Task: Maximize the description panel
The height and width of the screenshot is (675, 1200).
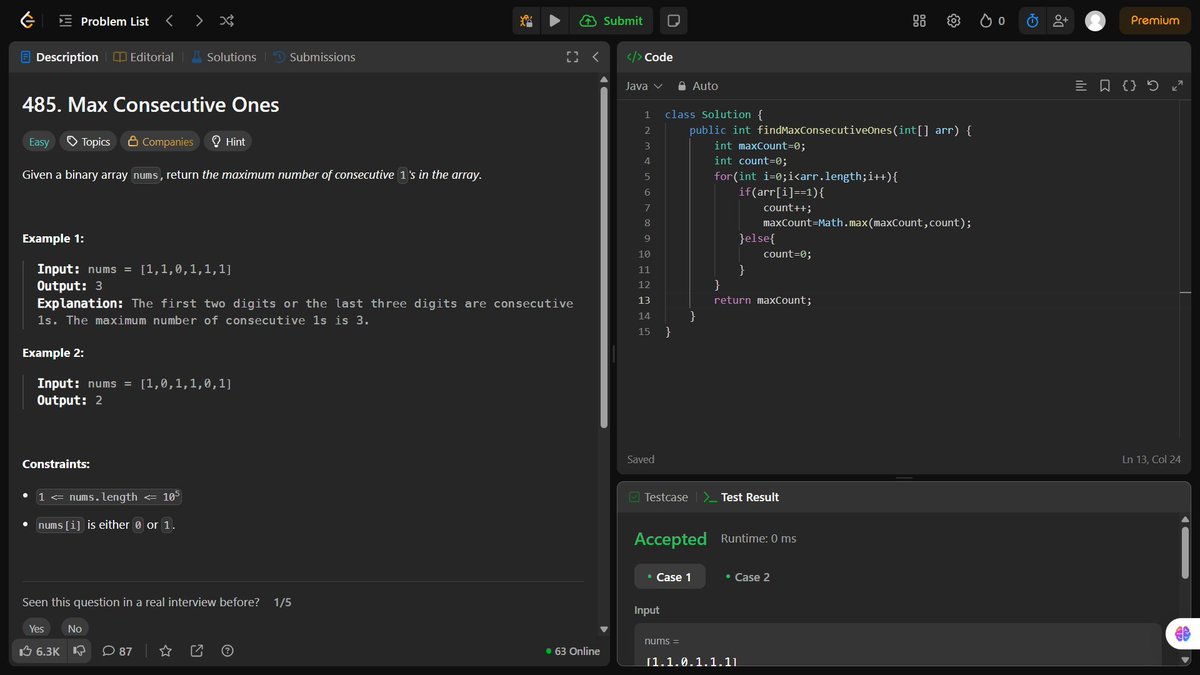Action: (x=572, y=57)
